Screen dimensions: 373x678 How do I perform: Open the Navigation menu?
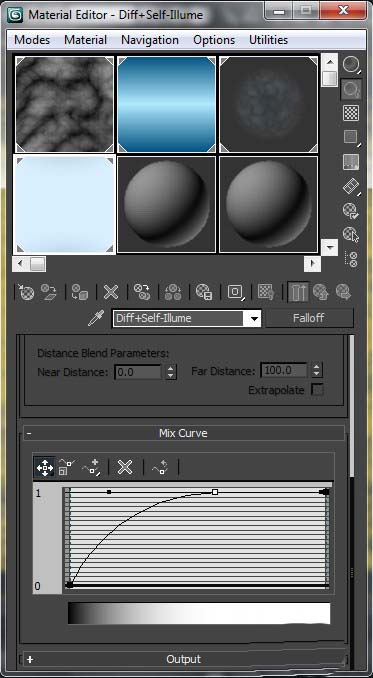(x=150, y=40)
